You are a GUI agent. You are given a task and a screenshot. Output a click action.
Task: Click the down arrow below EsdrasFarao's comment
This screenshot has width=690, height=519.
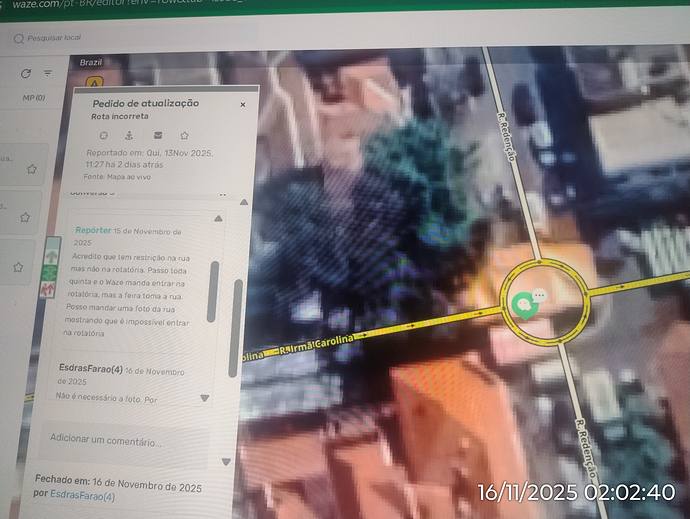[205, 397]
